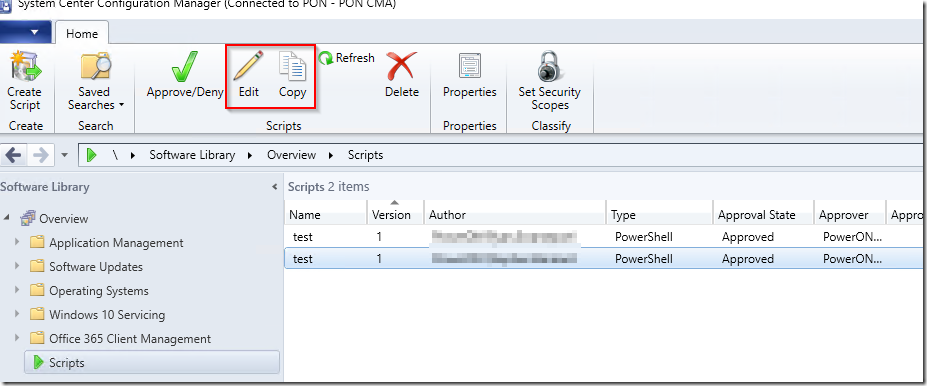
Task: Sort by the Approver column header
Action: click(x=849, y=215)
